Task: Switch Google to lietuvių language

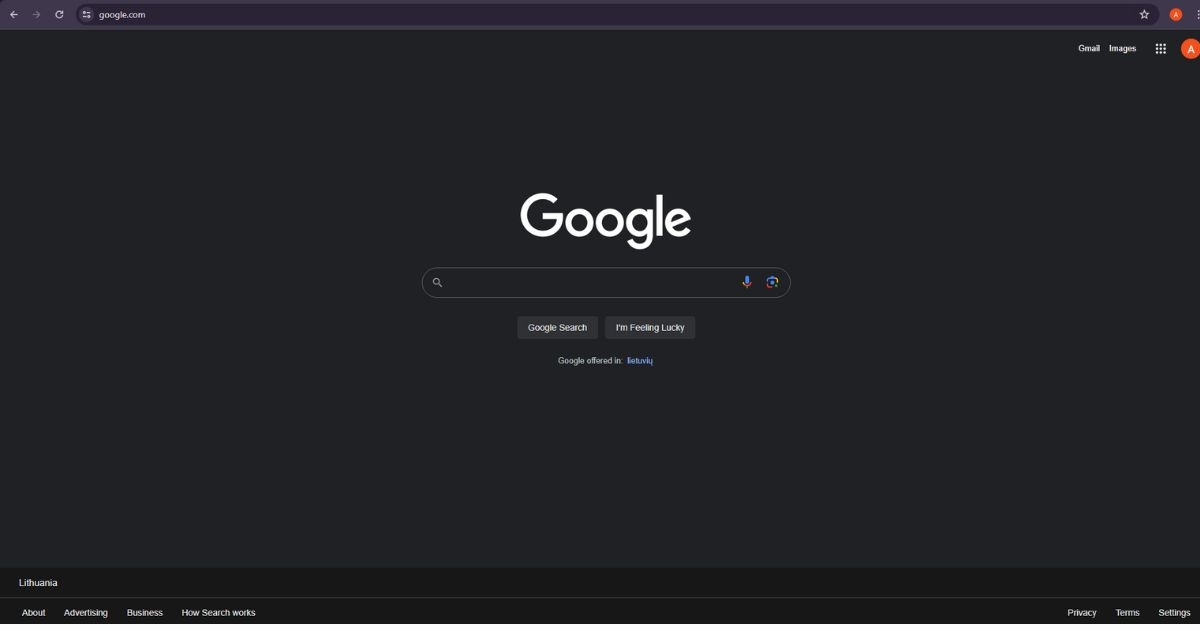Action: (x=639, y=360)
